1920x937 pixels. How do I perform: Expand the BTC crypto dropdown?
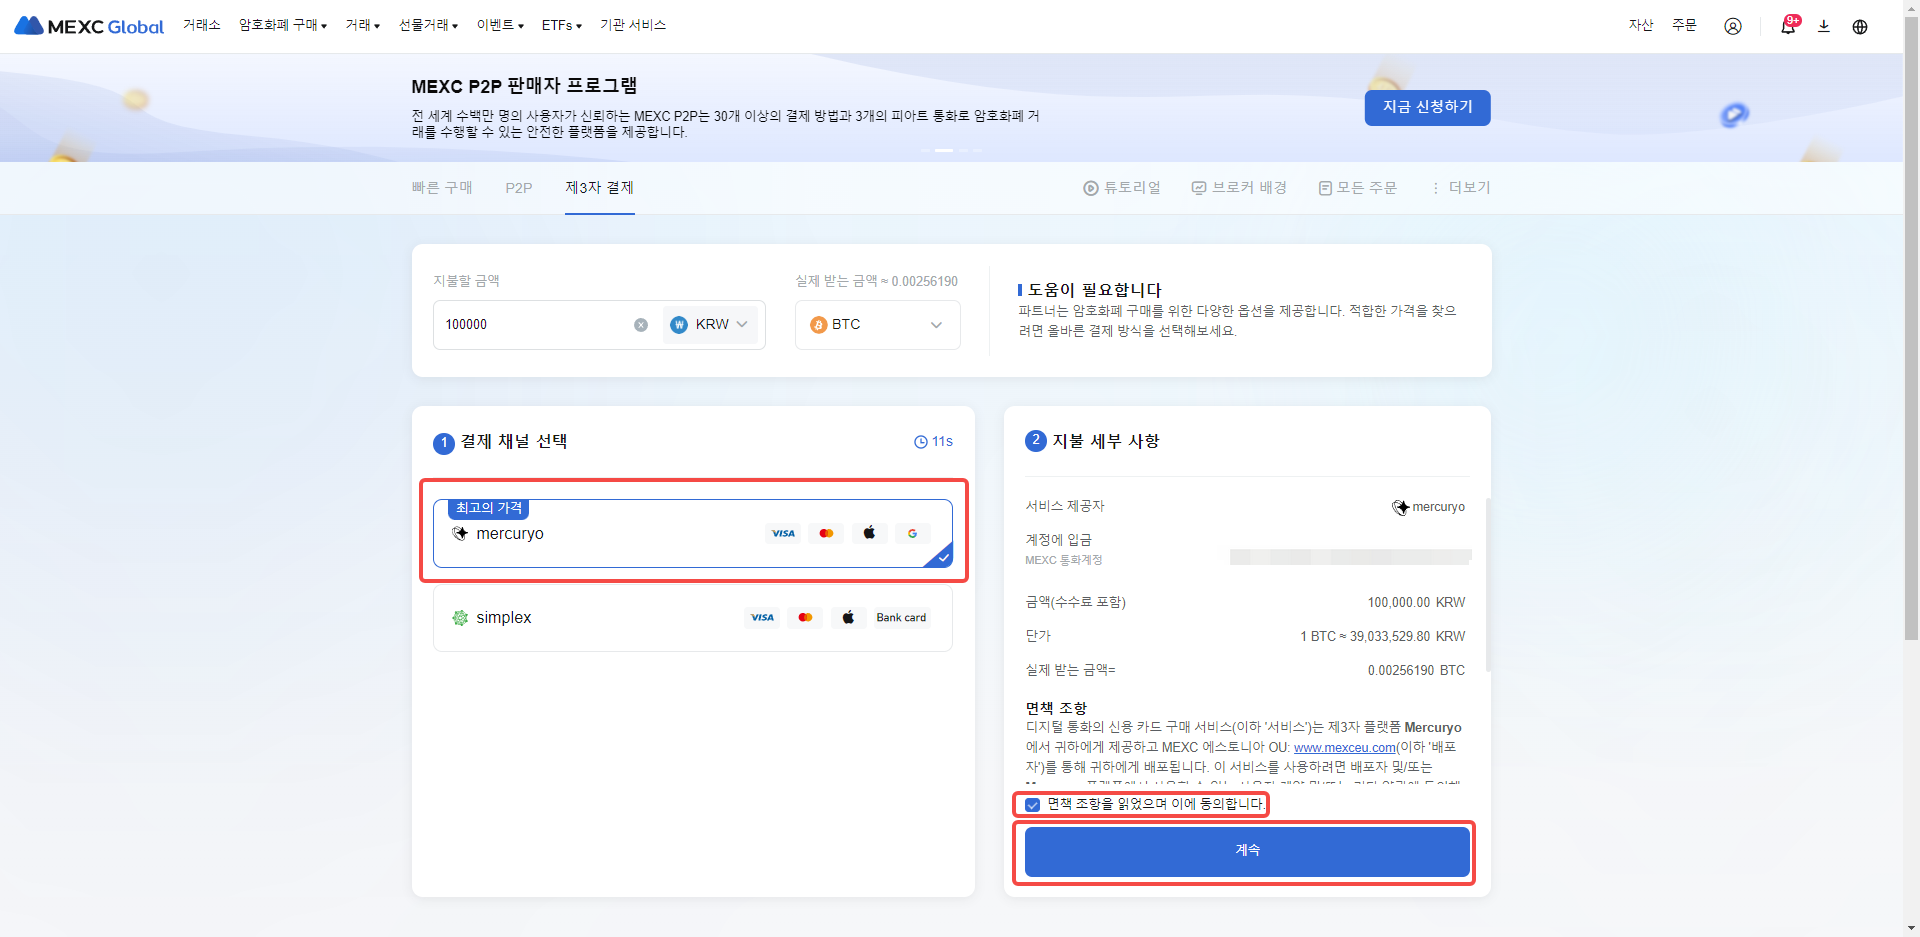coord(877,325)
